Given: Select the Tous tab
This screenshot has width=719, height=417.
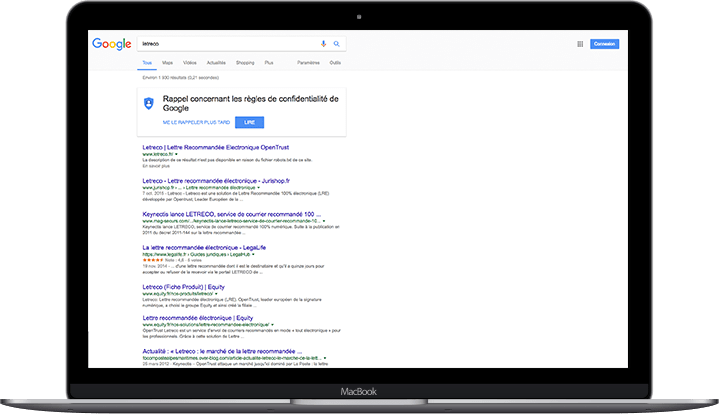Looking at the screenshot, I should click(x=147, y=63).
